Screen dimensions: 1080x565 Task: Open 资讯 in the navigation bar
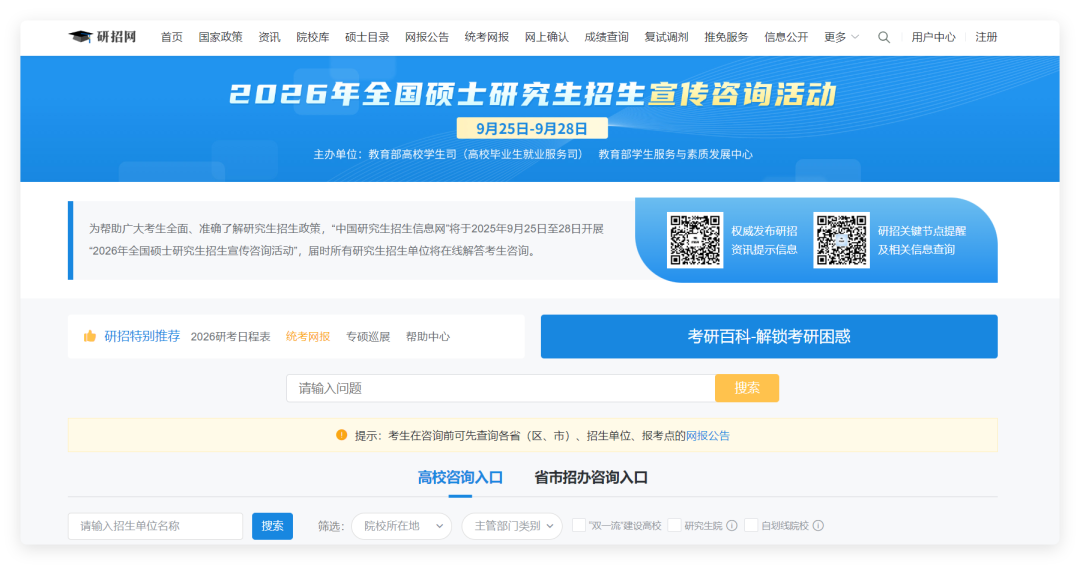tap(269, 37)
